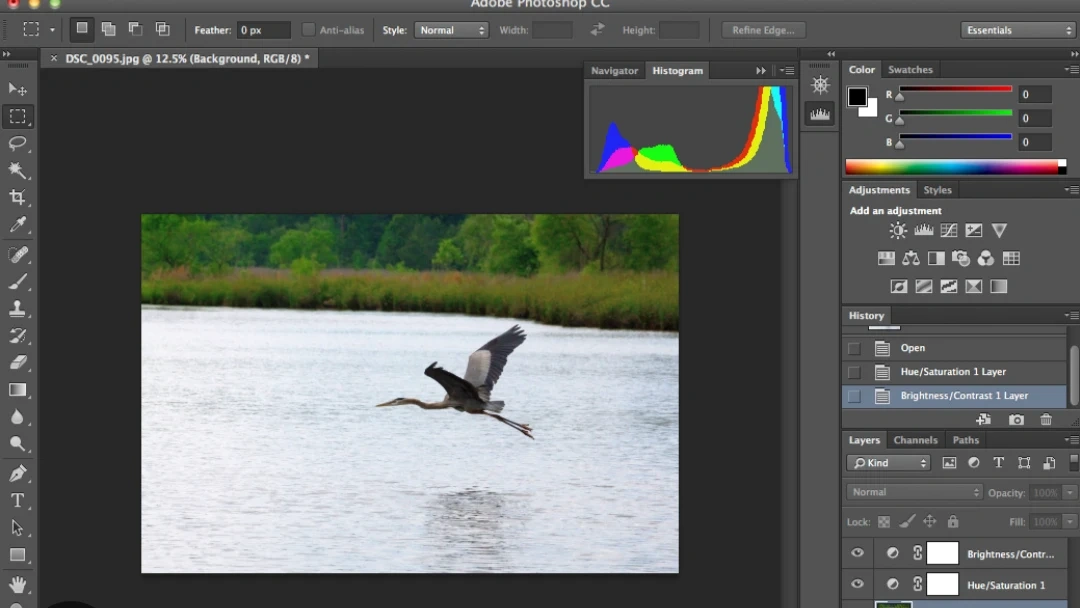
Task: Expand the collapsed toolbar double arrows
Action: (x=7, y=54)
